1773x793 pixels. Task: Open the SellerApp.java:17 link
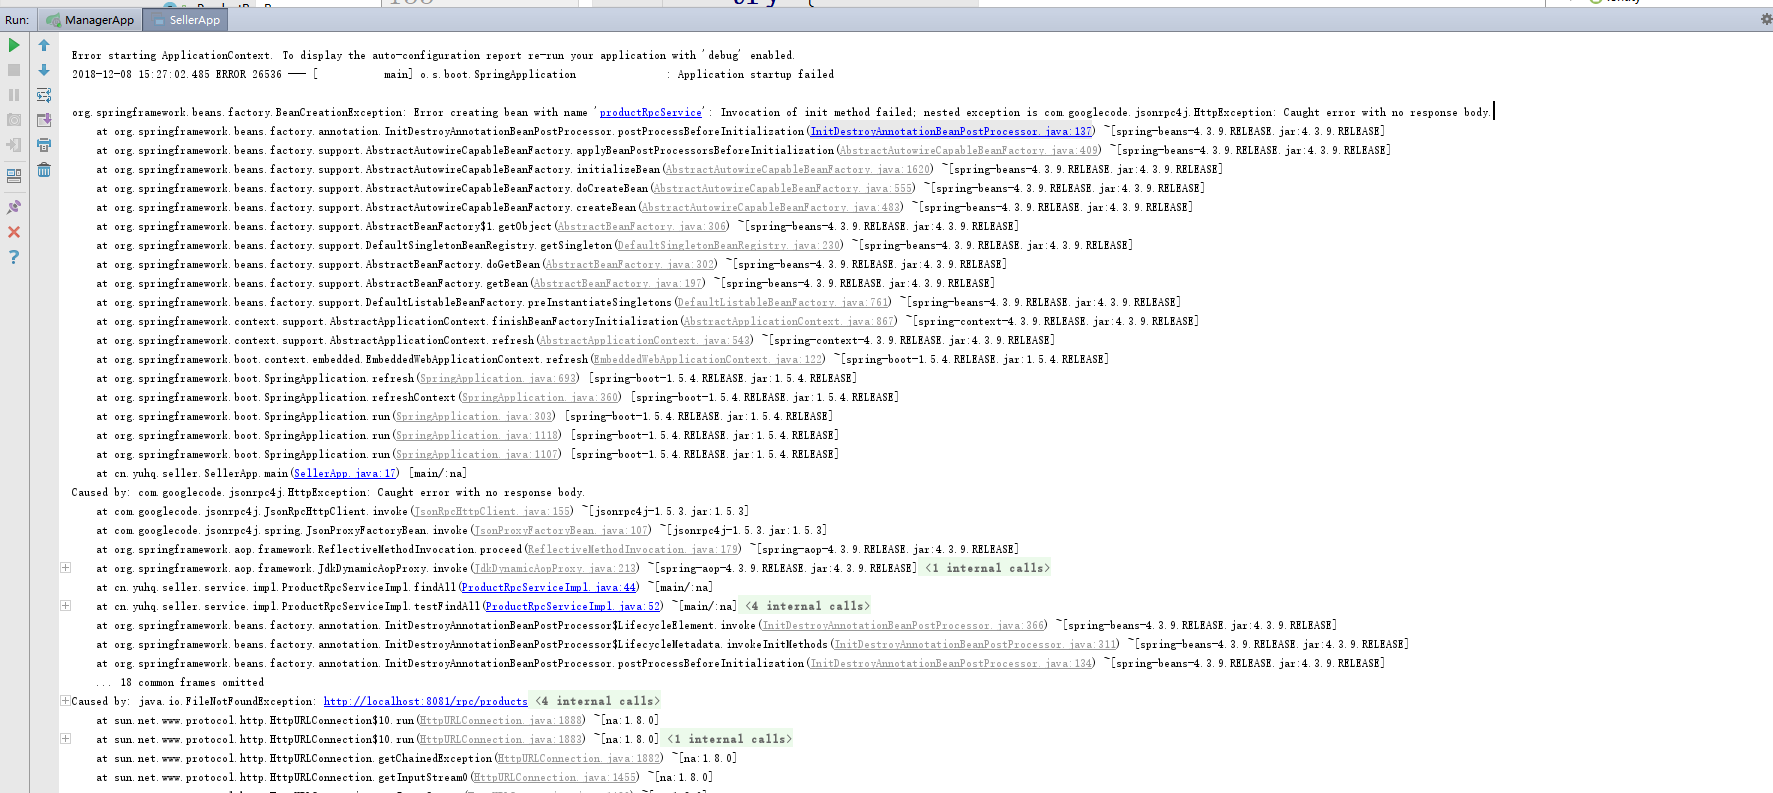[345, 474]
